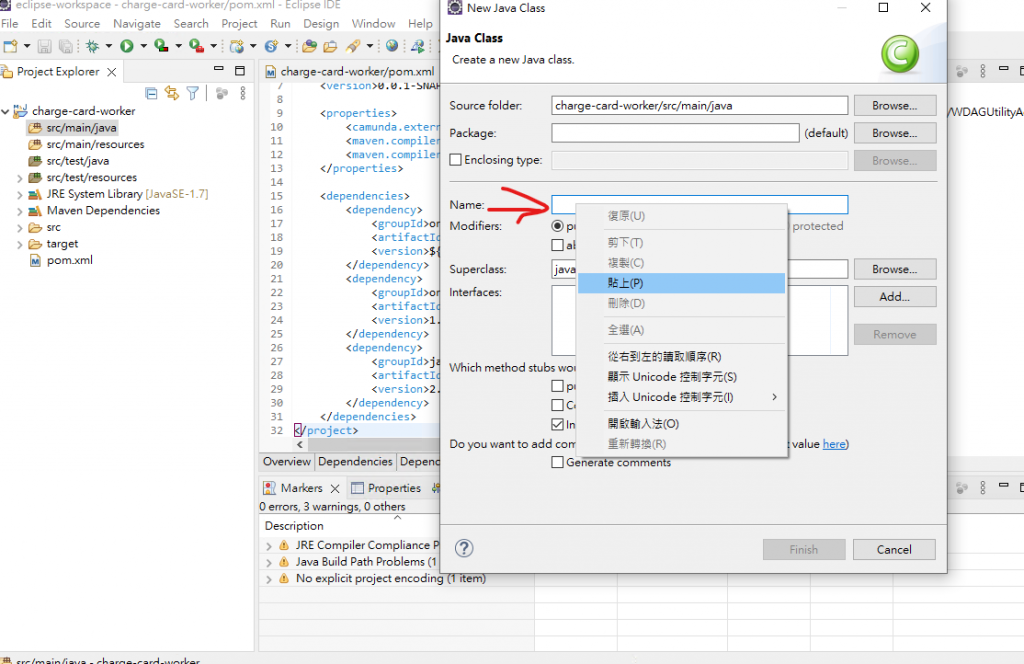Select src/main/java source folder
1024x664 pixels.
(x=81, y=128)
